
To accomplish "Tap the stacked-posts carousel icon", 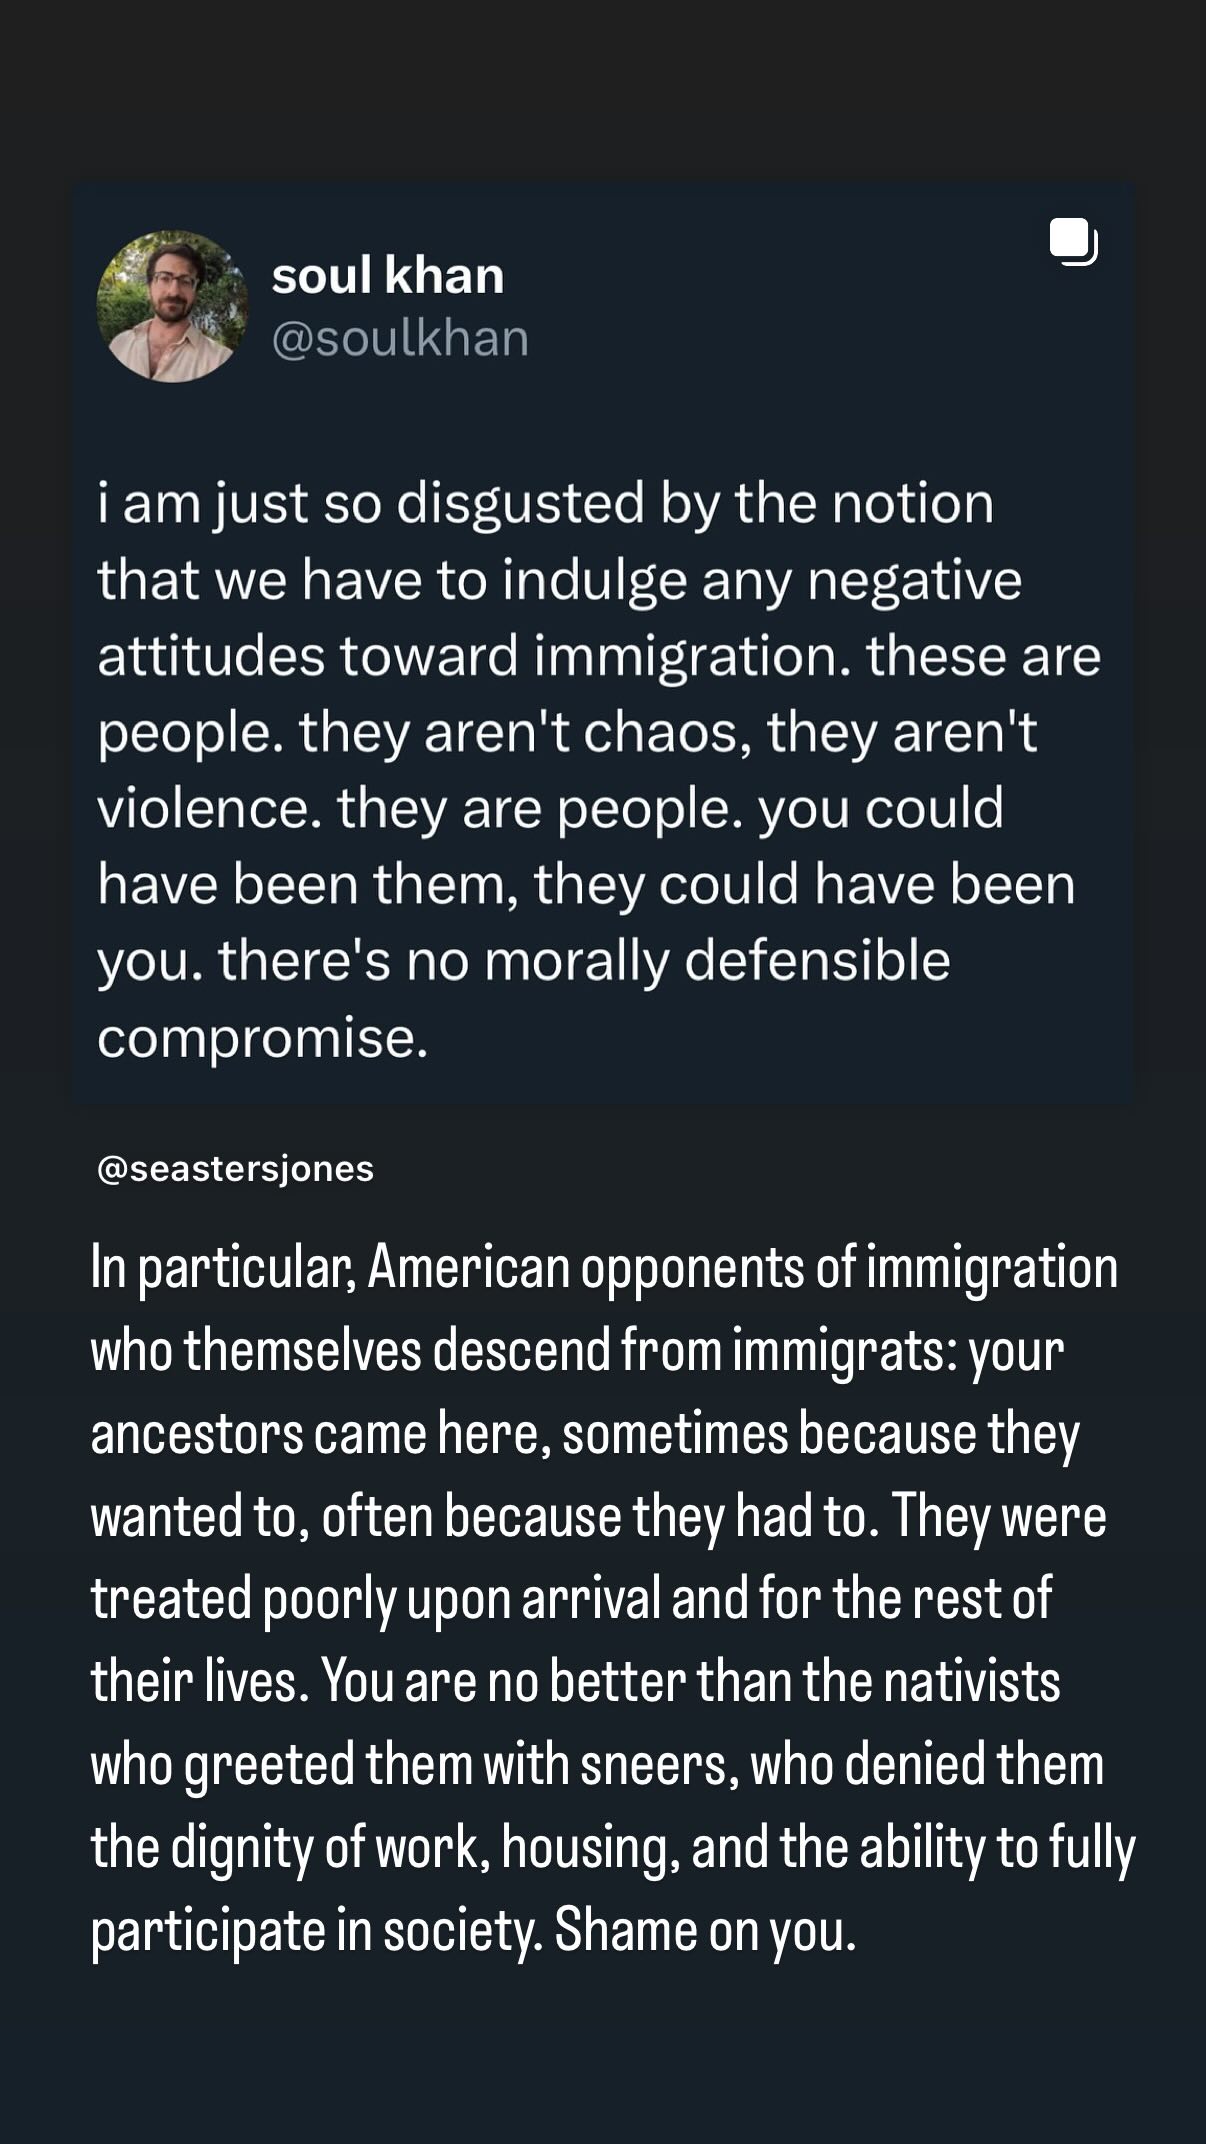I will click(x=1073, y=243).
